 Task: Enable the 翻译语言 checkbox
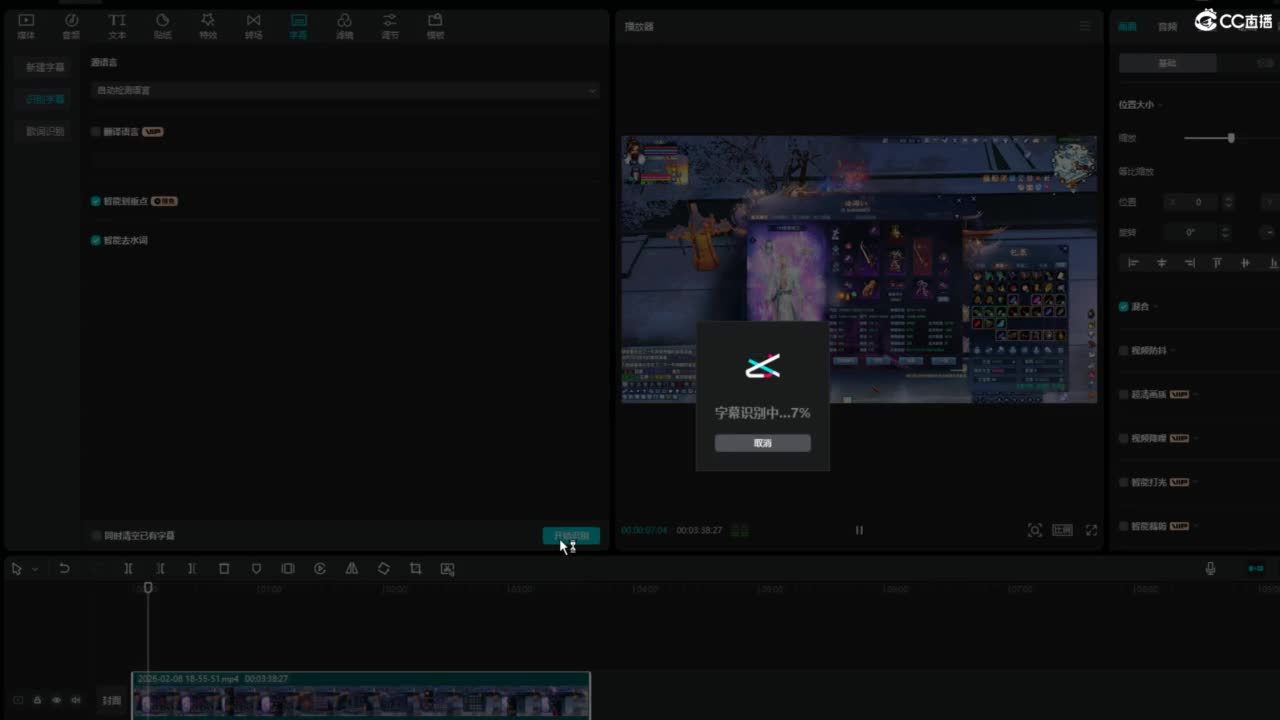tap(96, 131)
